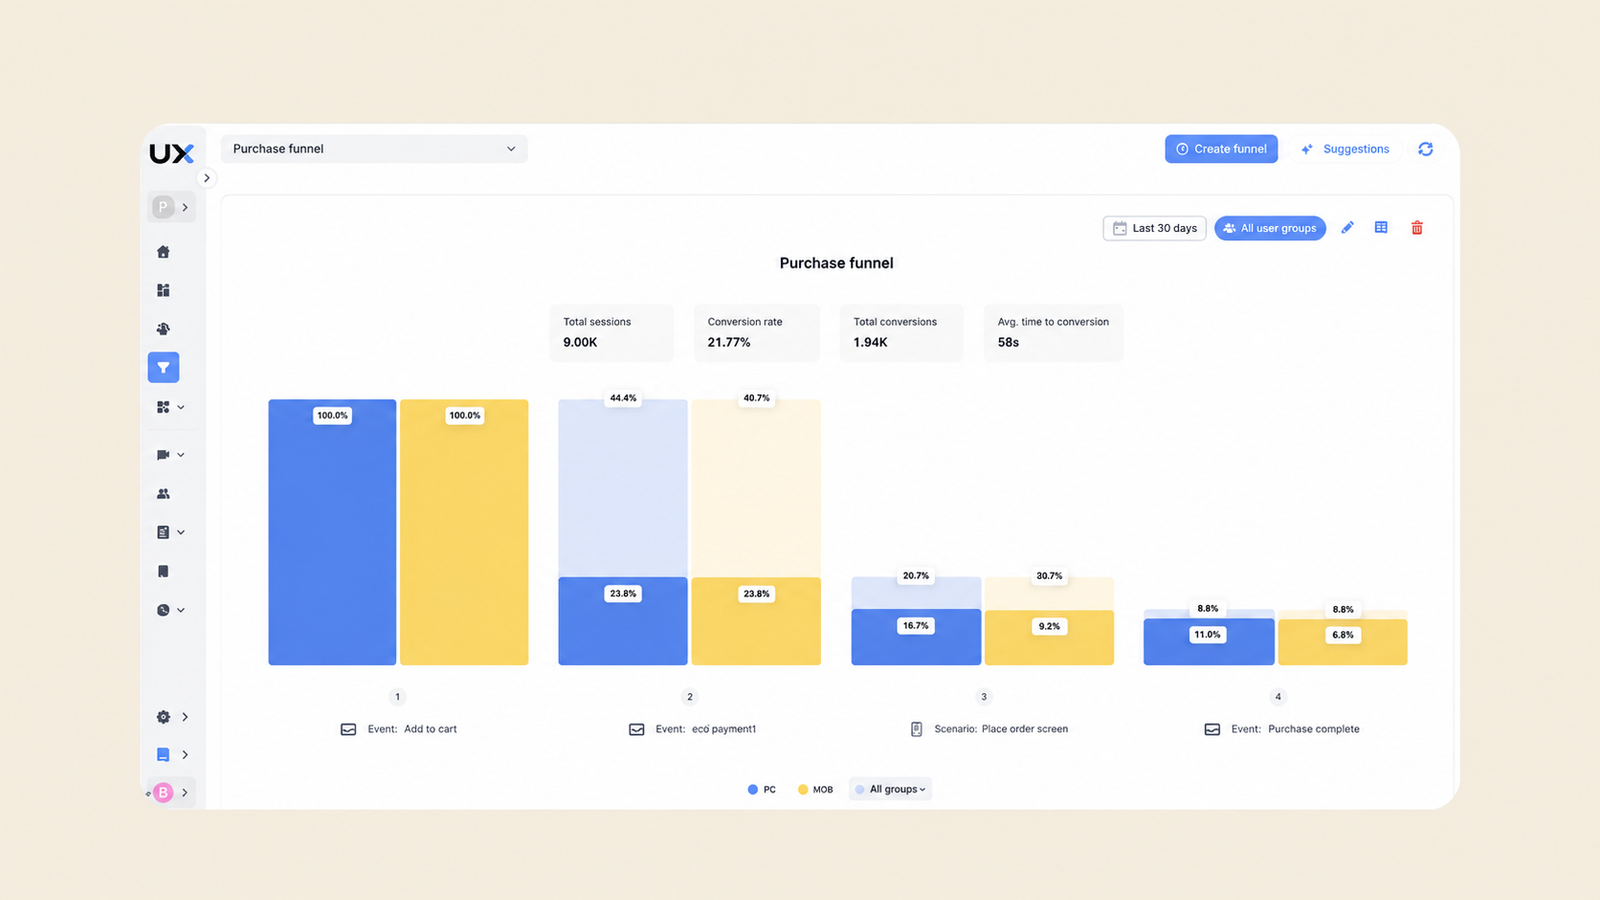This screenshot has height=900, width=1600.
Task: Open the All user groups filter
Action: click(1270, 228)
